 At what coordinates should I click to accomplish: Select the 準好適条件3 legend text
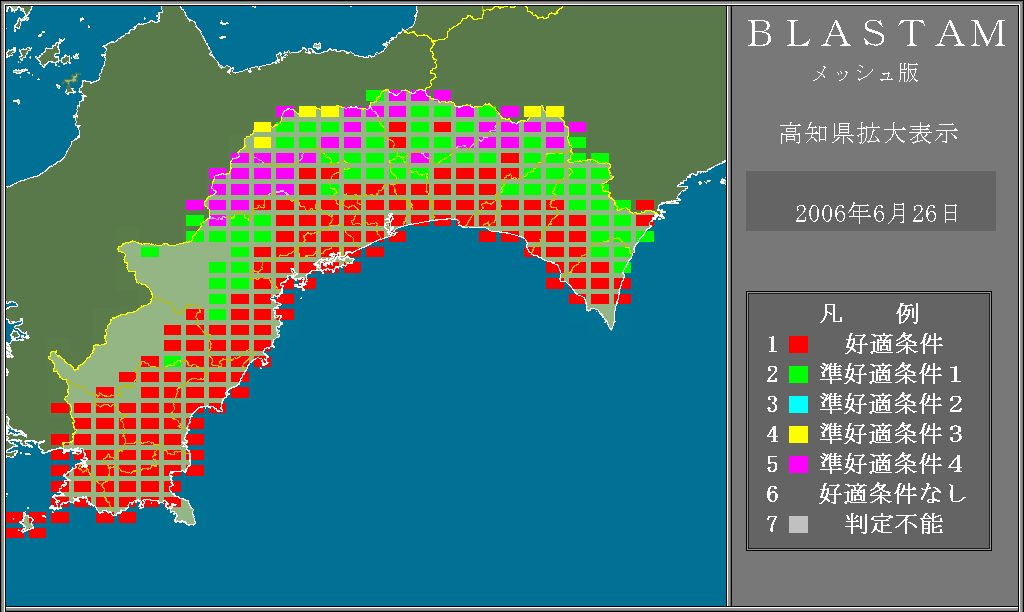(891, 435)
